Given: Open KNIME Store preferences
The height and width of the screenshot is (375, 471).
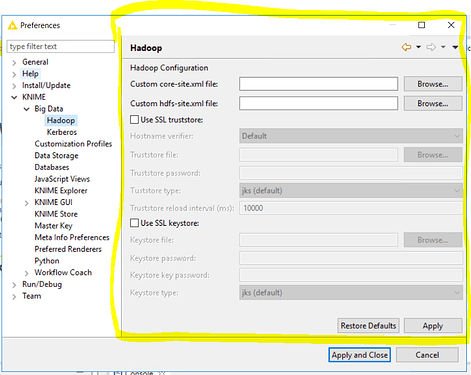Looking at the screenshot, I should [x=56, y=214].
